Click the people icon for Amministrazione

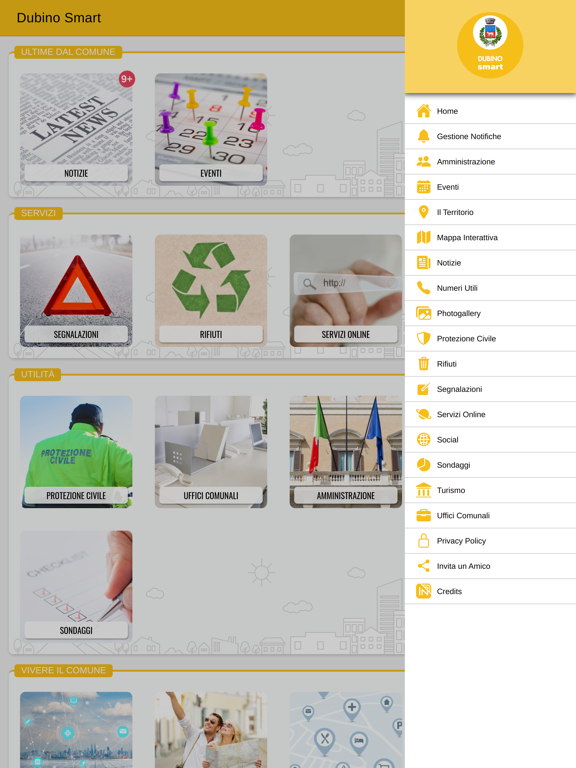coord(423,162)
